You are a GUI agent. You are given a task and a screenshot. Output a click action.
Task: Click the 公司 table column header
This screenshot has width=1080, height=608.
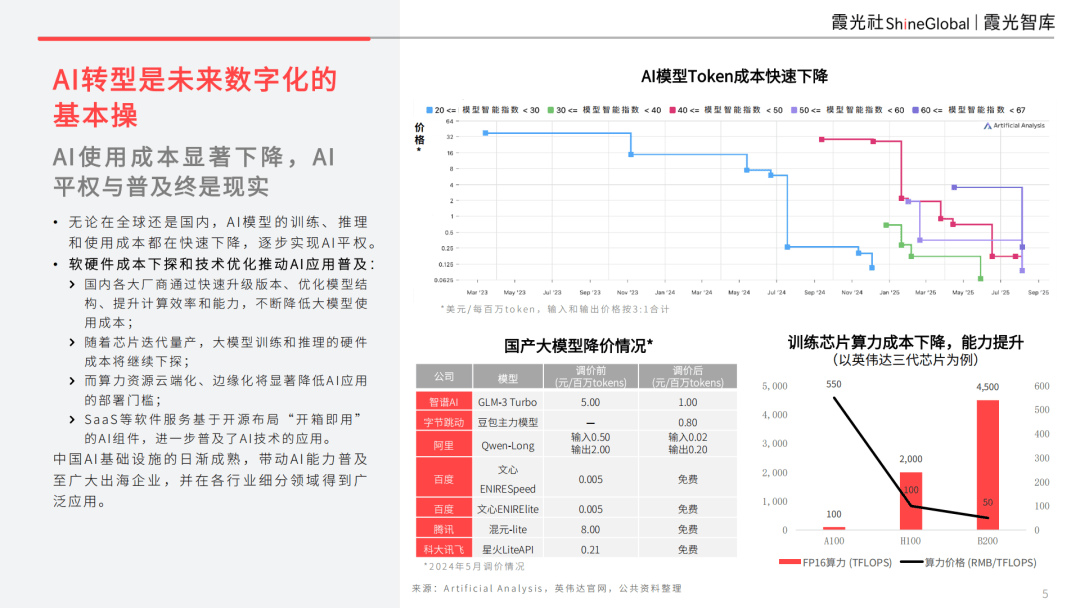[x=444, y=377]
